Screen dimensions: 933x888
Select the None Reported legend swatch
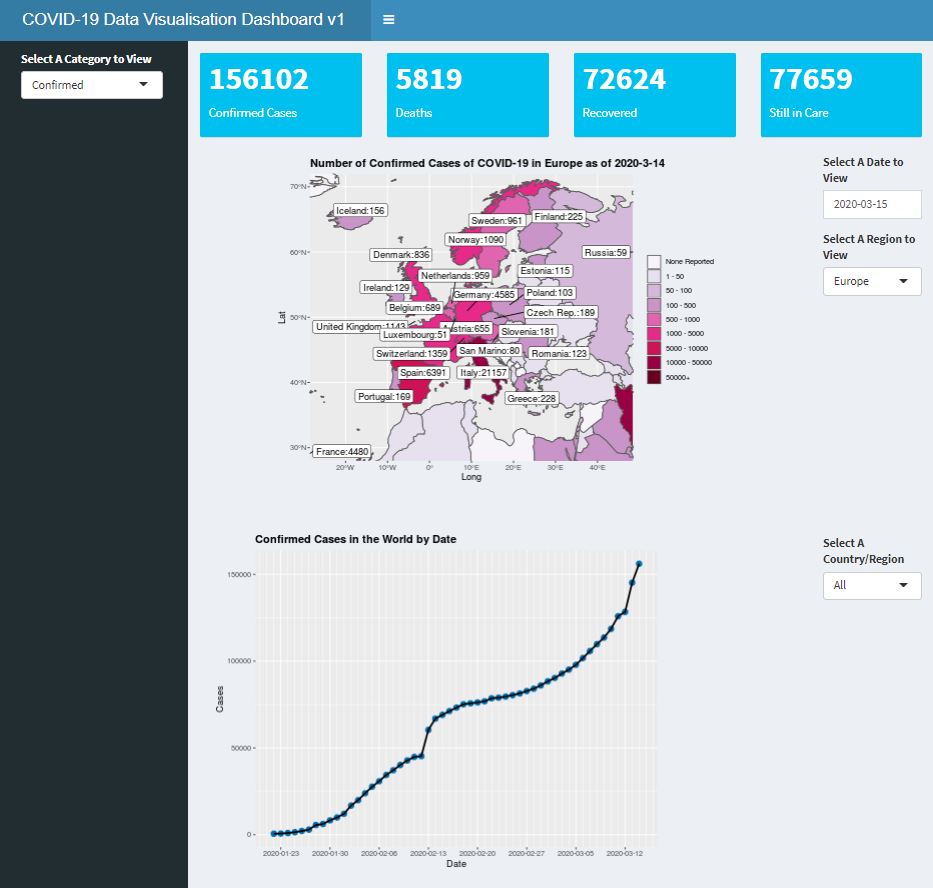654,261
